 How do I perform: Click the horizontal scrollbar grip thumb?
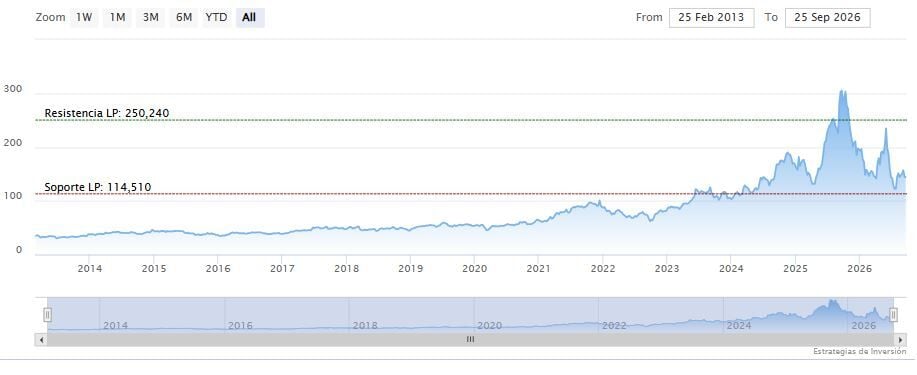[x=470, y=339]
